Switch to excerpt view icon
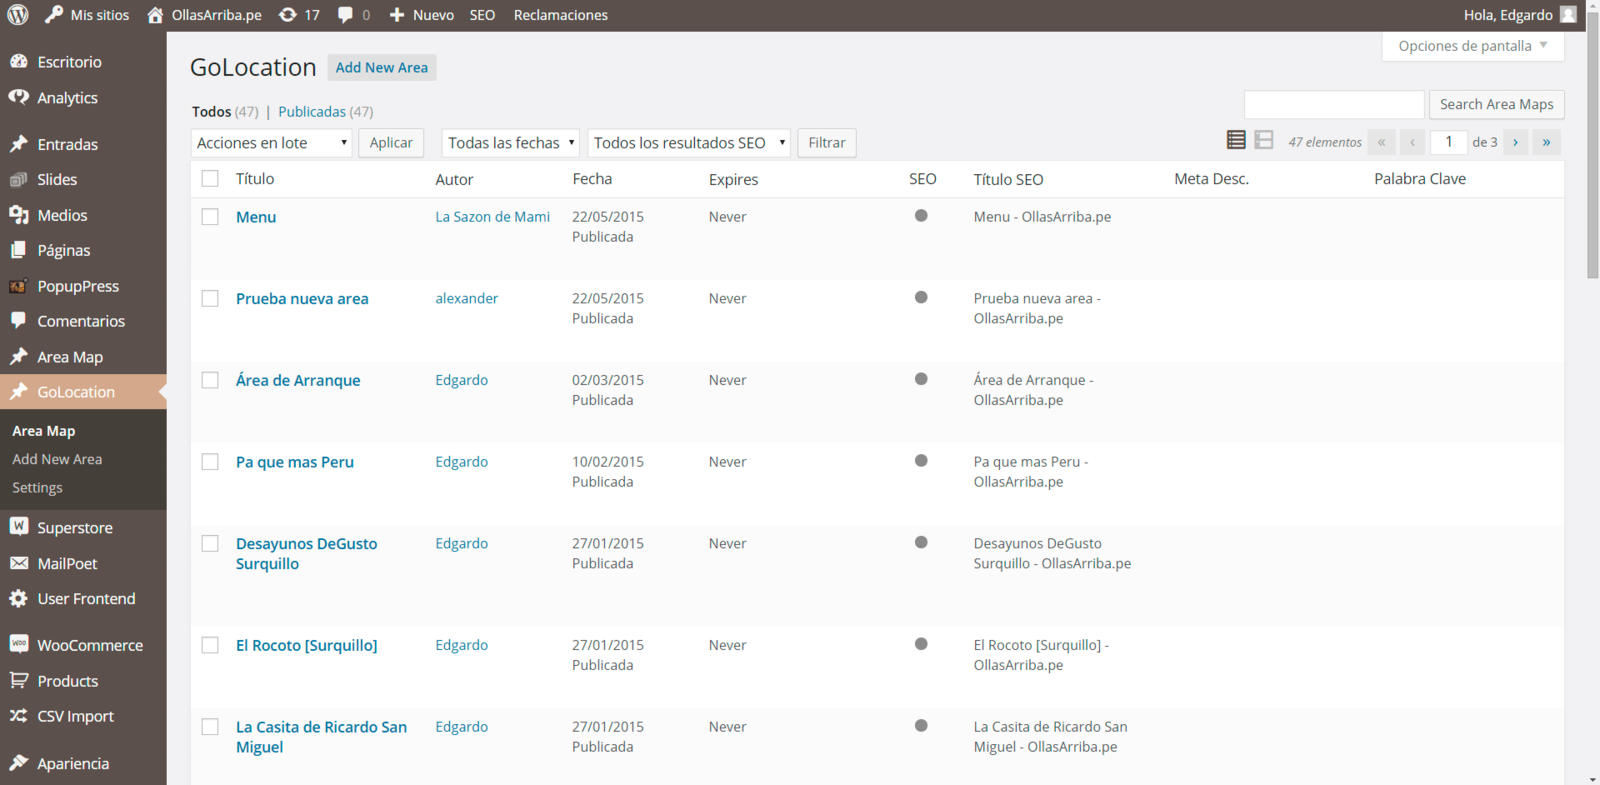The width and height of the screenshot is (1600, 785). point(1264,141)
